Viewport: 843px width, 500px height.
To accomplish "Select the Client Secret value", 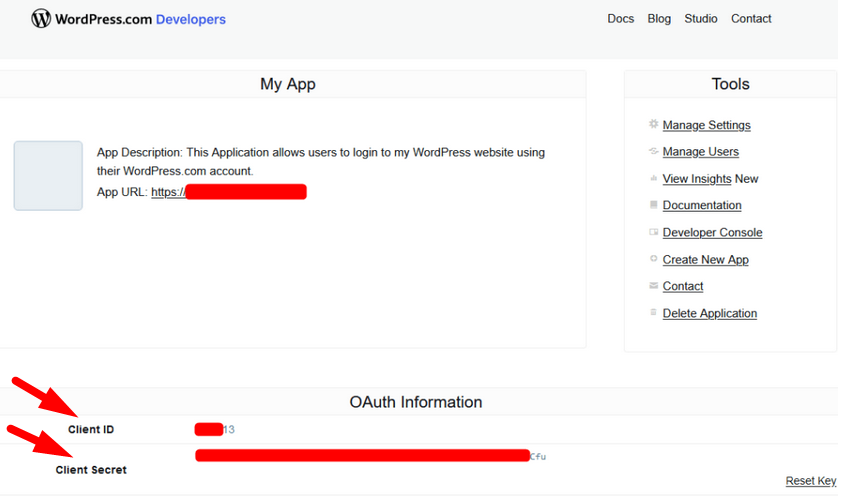I will 370,456.
